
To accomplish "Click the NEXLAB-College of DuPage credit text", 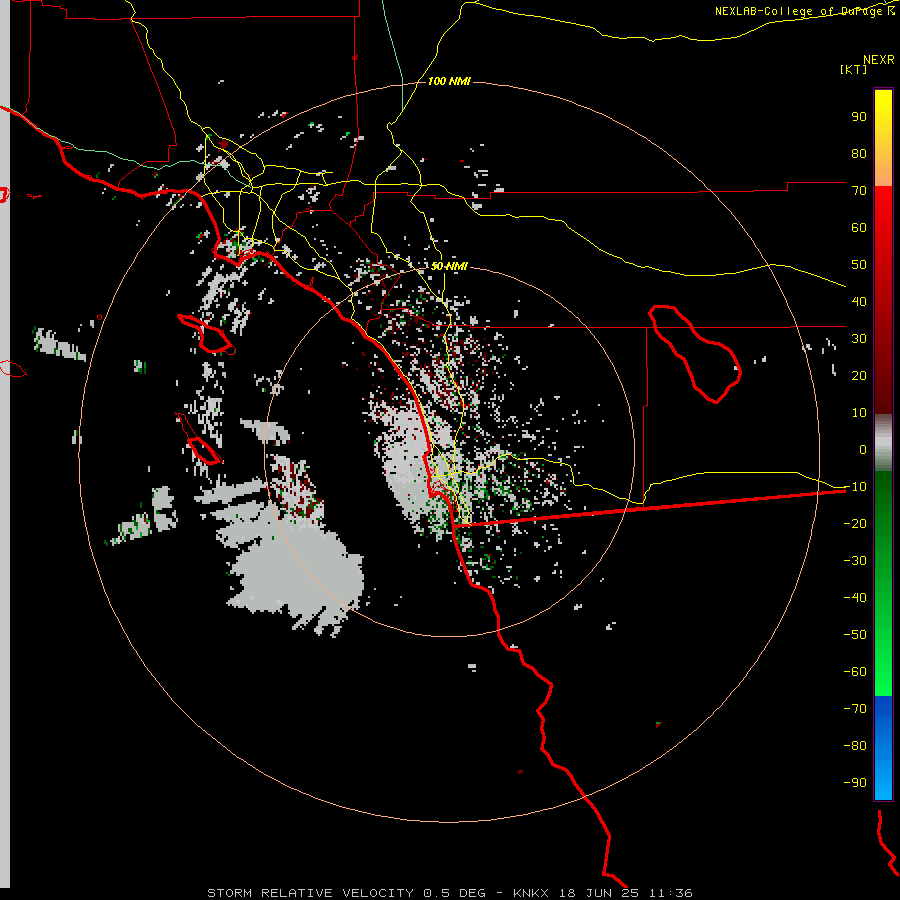I will [x=805, y=11].
